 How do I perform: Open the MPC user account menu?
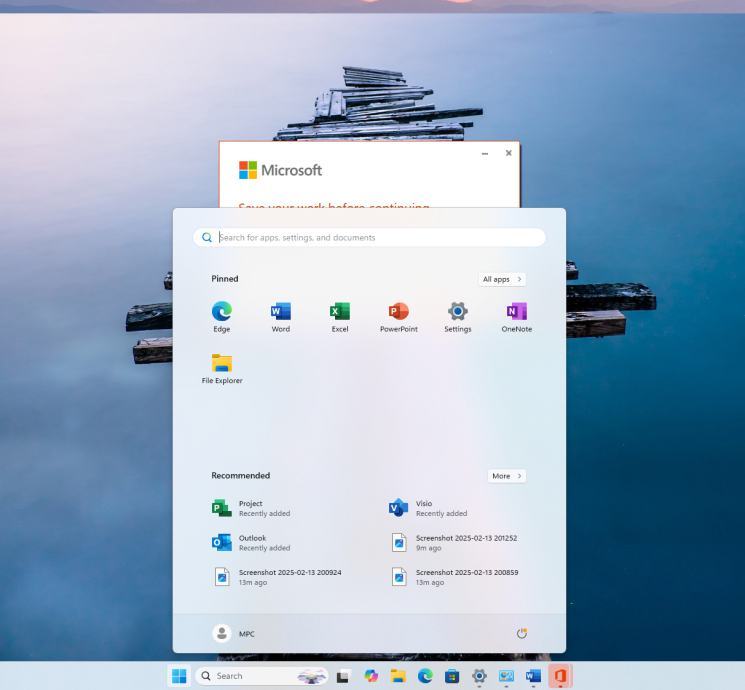point(234,633)
